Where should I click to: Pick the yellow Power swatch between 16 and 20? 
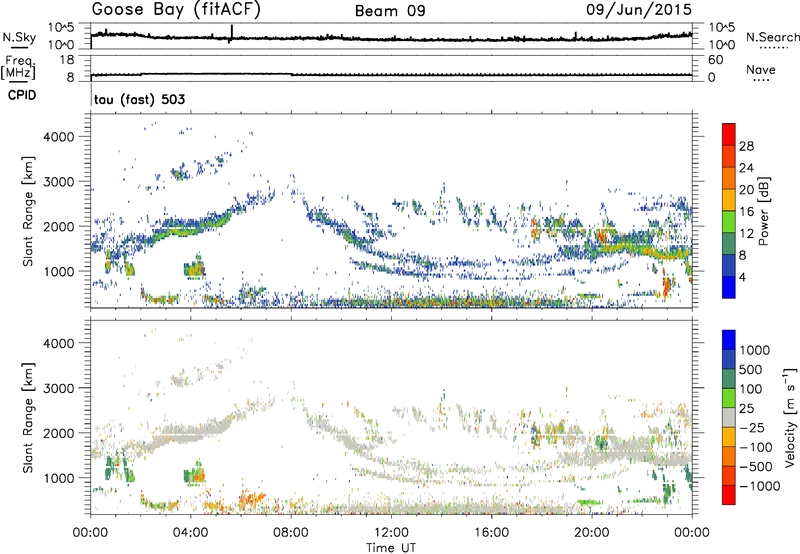tap(729, 199)
